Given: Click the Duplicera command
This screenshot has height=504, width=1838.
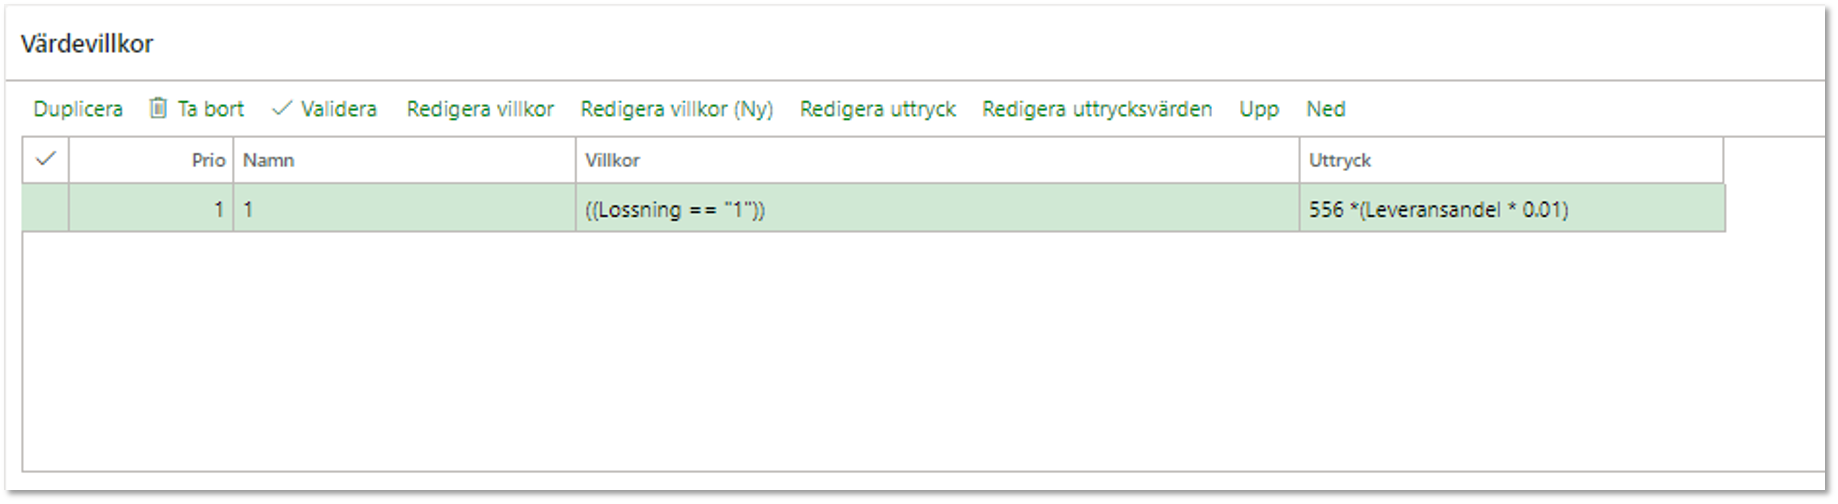Looking at the screenshot, I should [x=78, y=109].
